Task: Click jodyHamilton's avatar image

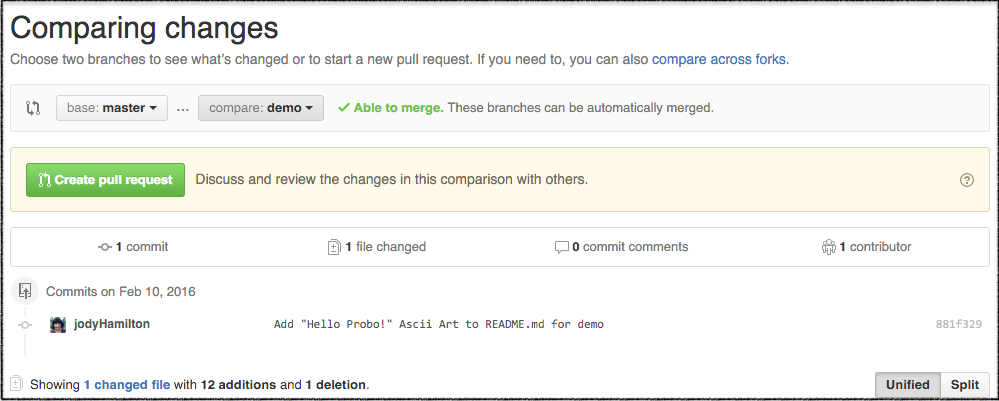Action: [58, 324]
